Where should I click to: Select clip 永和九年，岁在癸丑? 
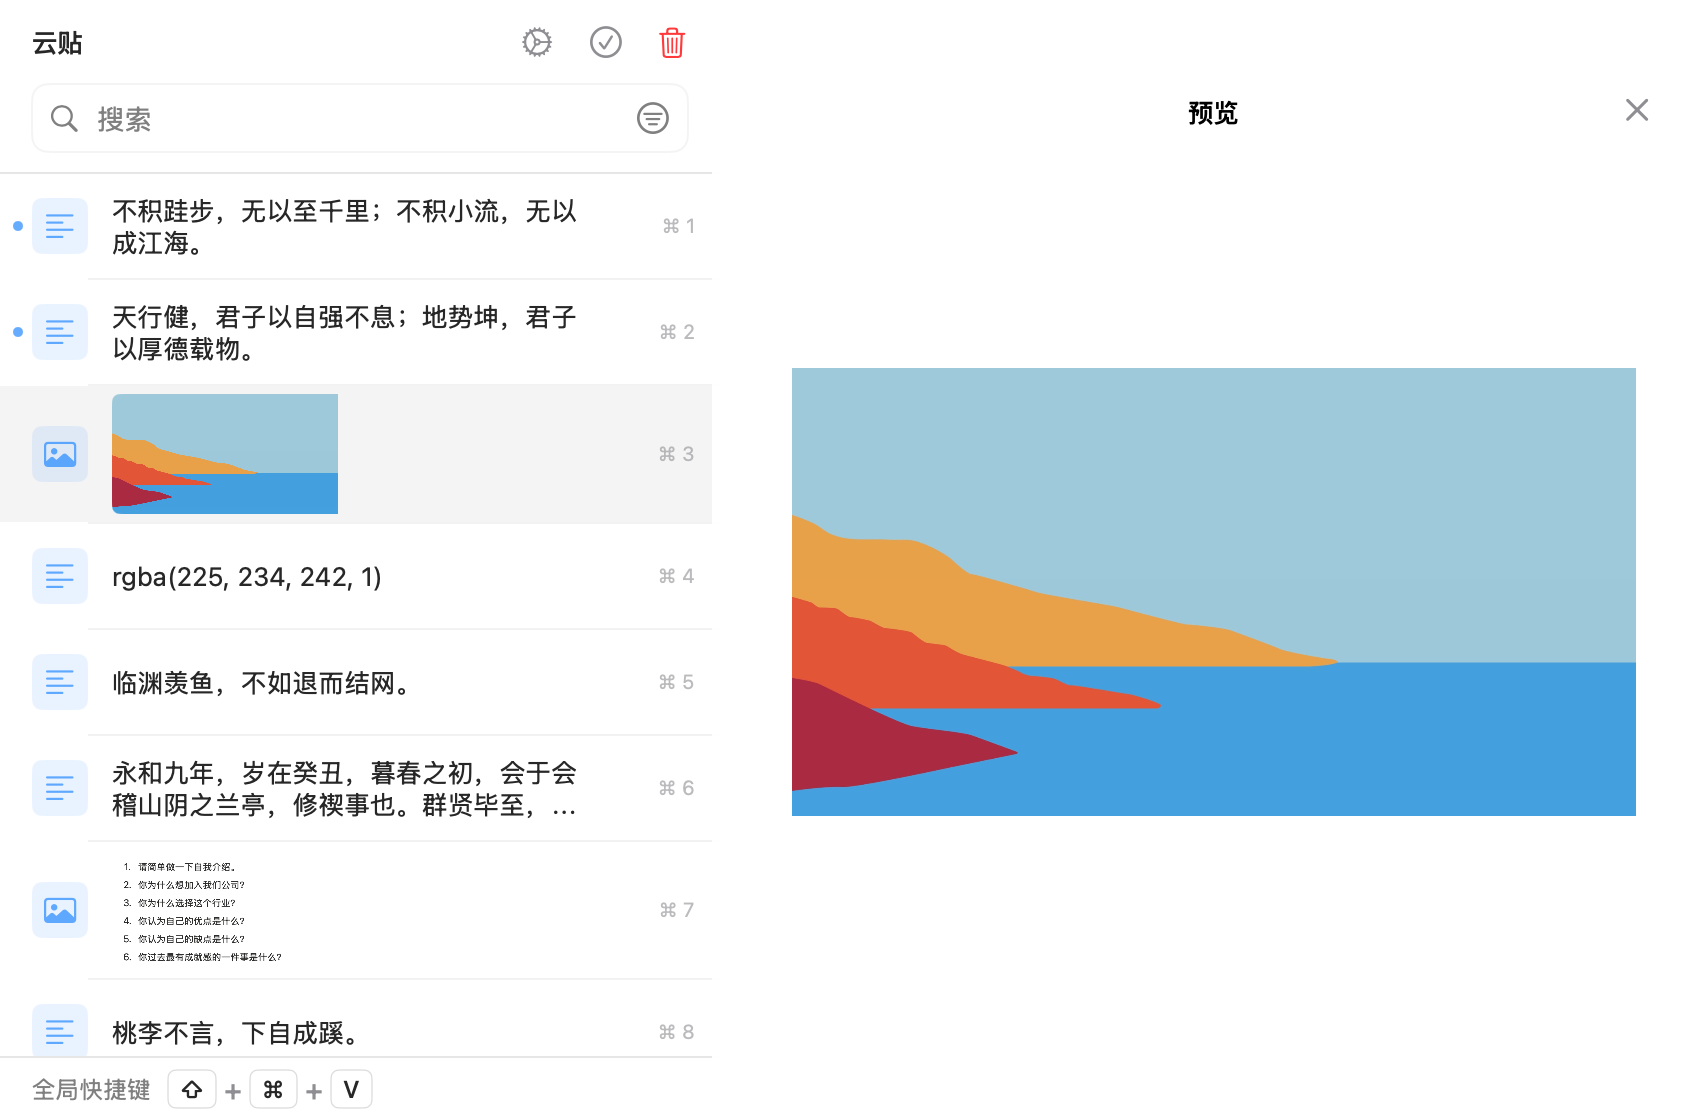356,788
